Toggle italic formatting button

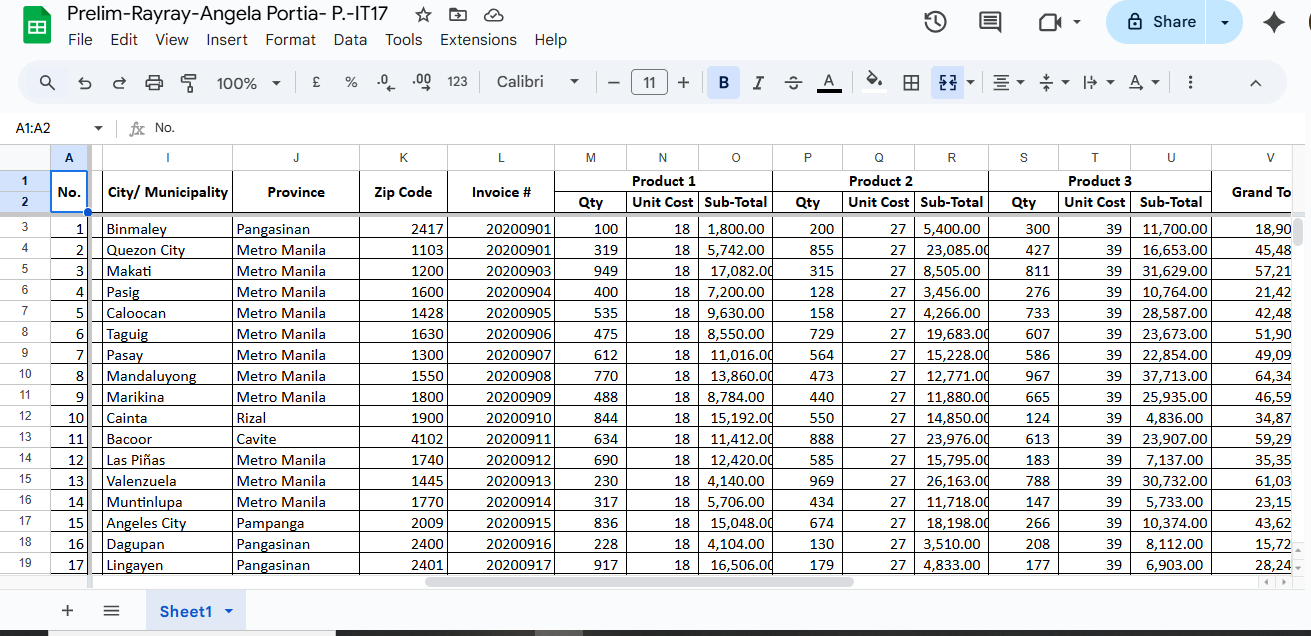pyautogui.click(x=758, y=83)
